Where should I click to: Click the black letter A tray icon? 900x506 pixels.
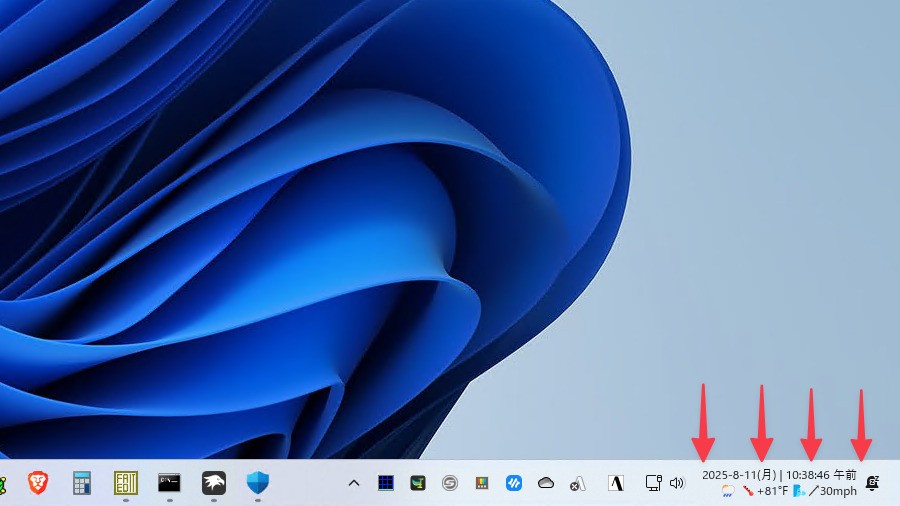point(616,483)
